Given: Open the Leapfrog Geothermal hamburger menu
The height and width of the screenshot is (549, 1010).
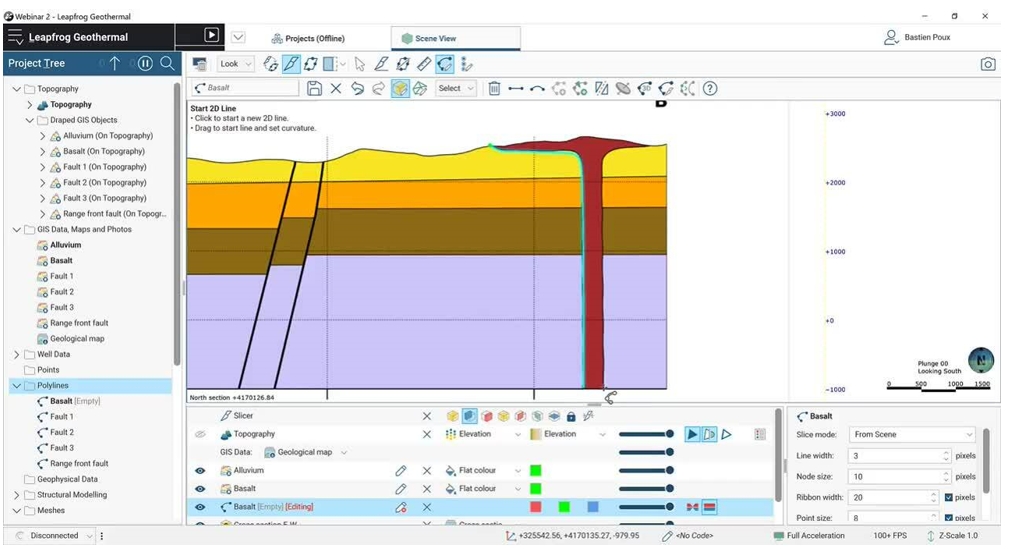Looking at the screenshot, I should pyautogui.click(x=15, y=37).
